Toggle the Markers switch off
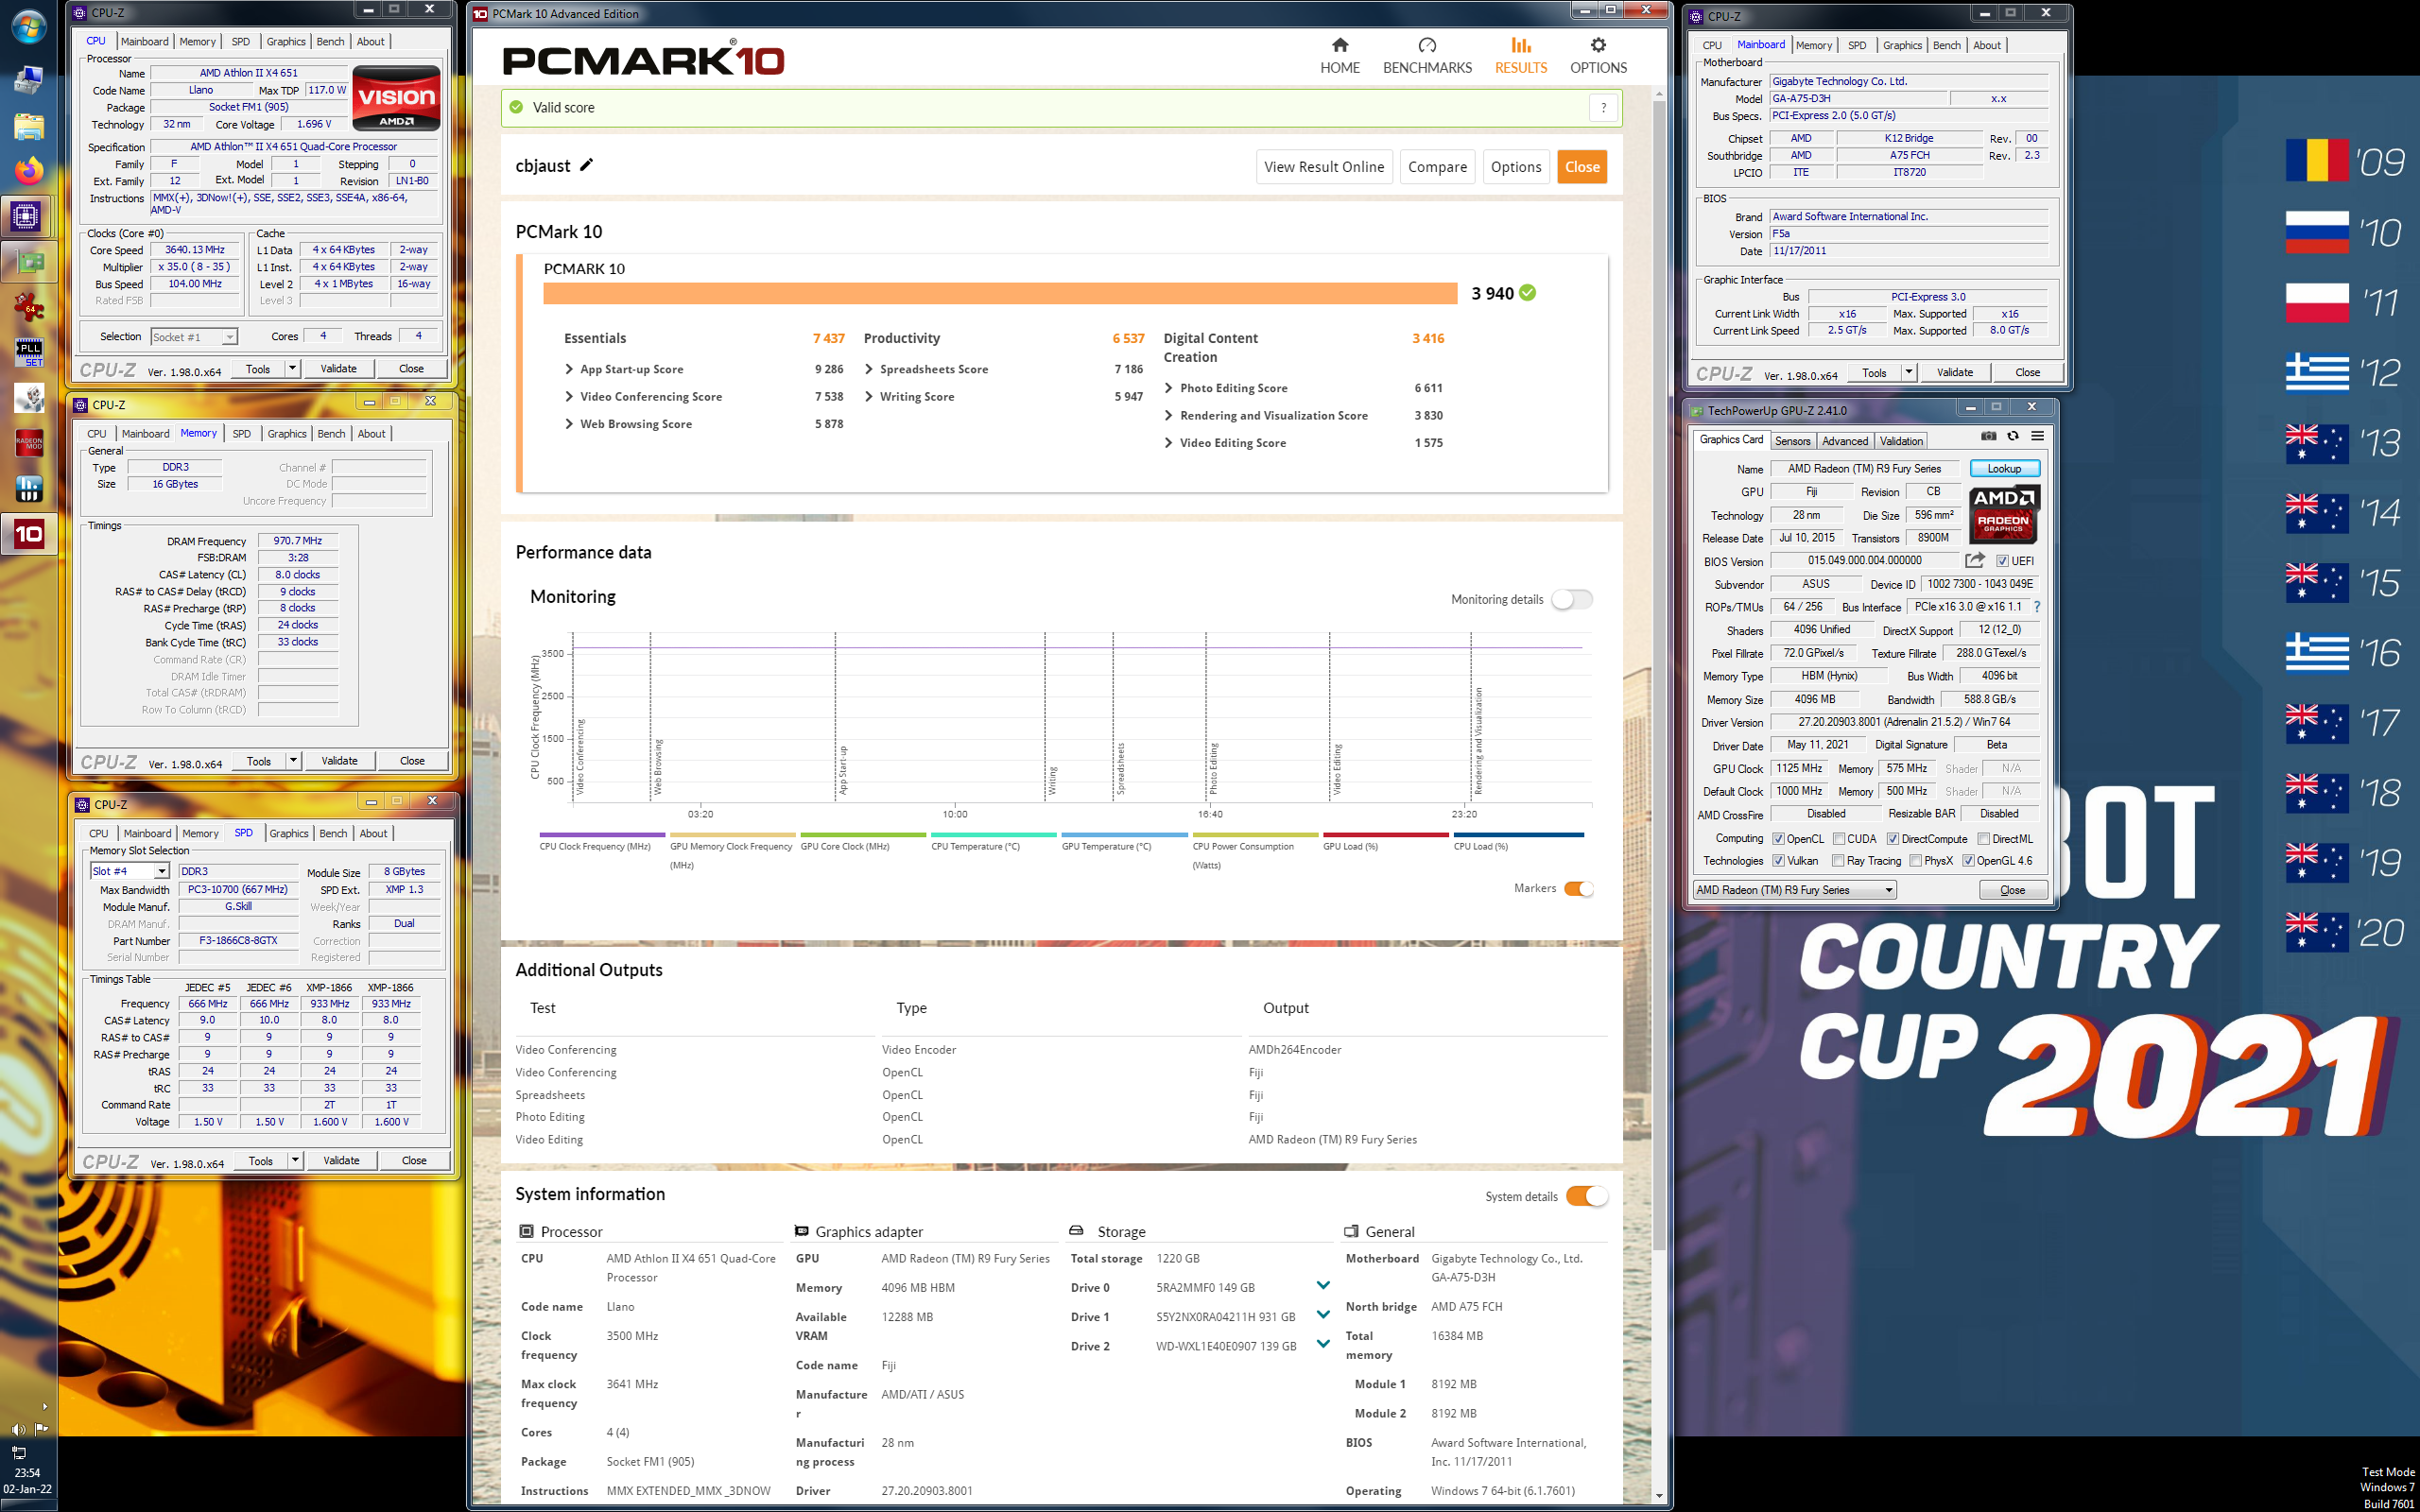Image resolution: width=2420 pixels, height=1512 pixels. (x=1579, y=889)
